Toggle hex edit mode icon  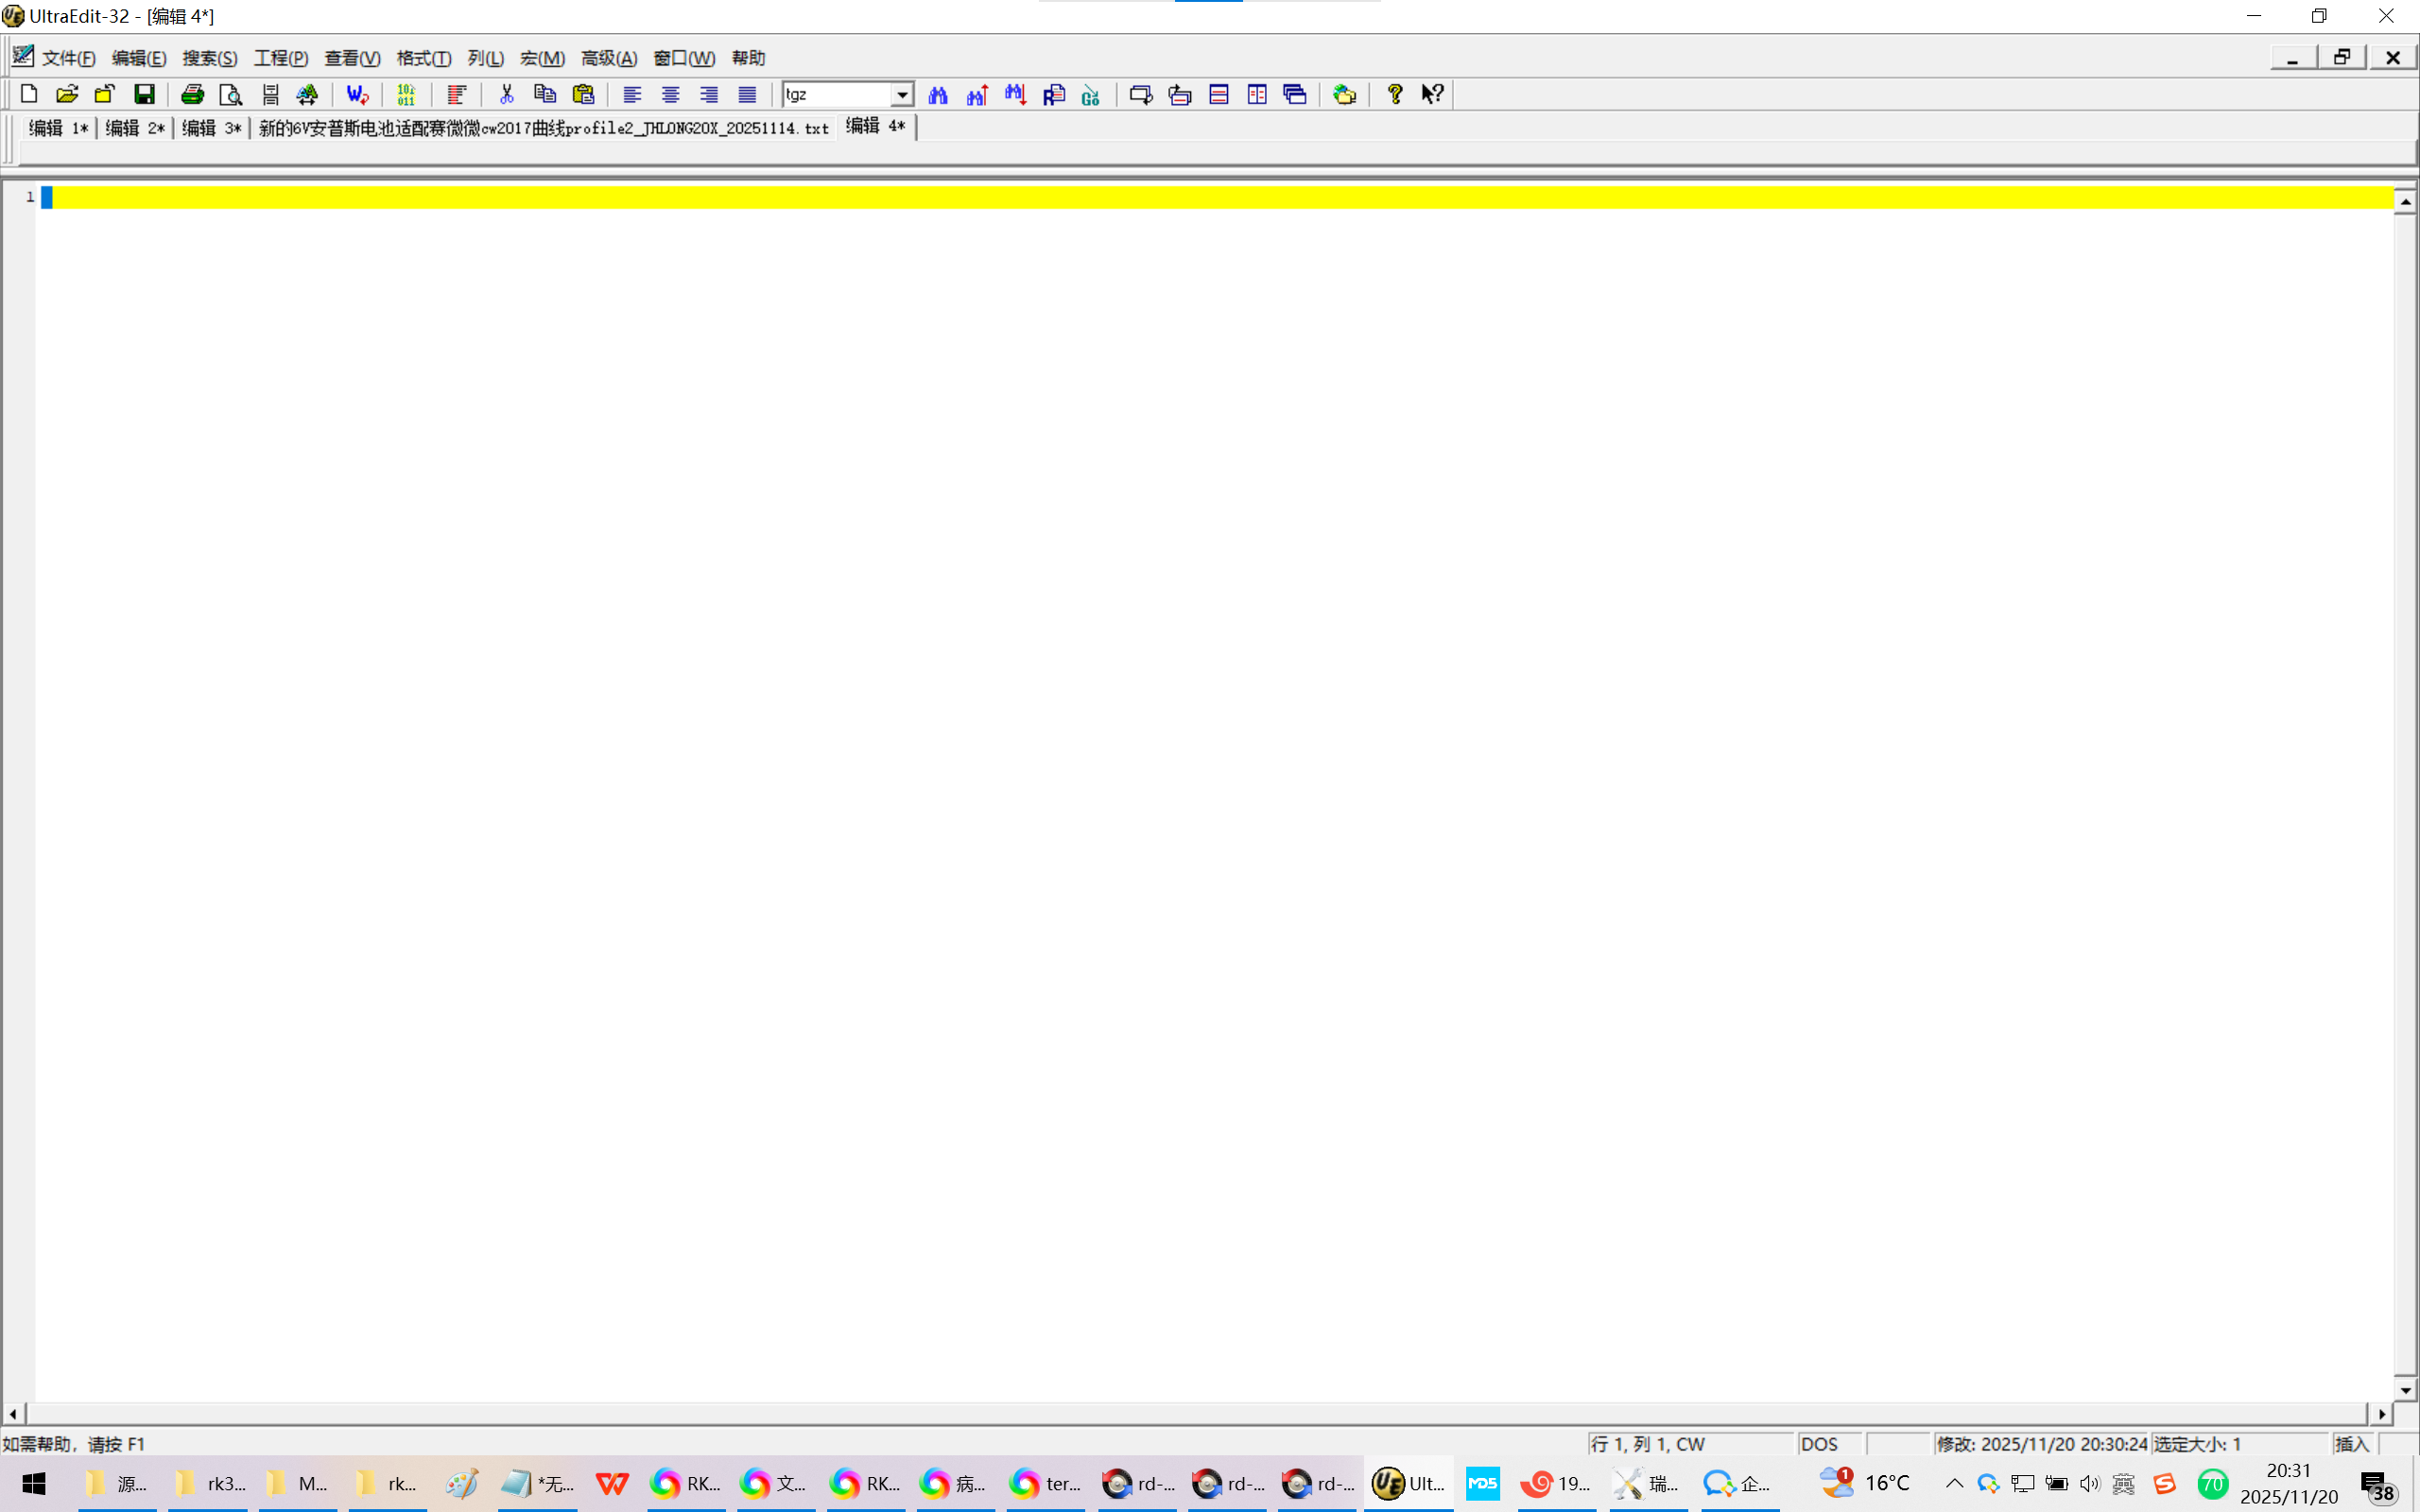pos(406,94)
